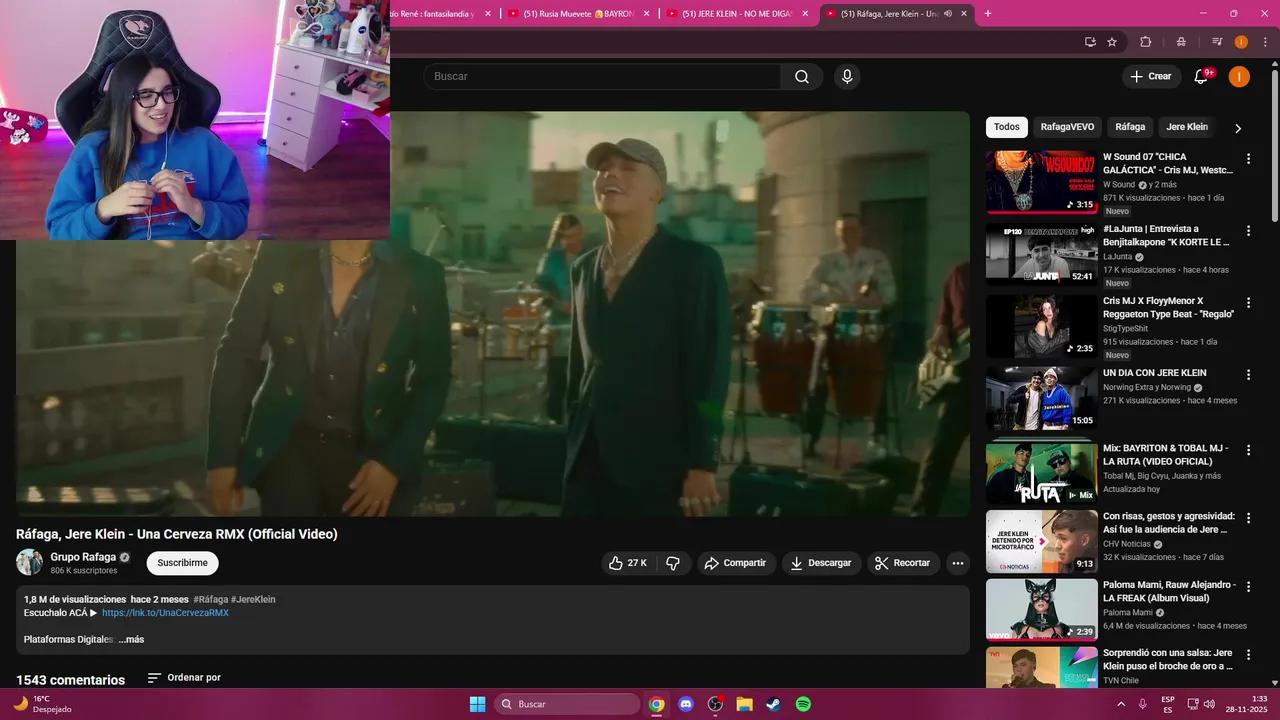
Task: Bookmark this page with the star icon
Action: coord(1112,42)
